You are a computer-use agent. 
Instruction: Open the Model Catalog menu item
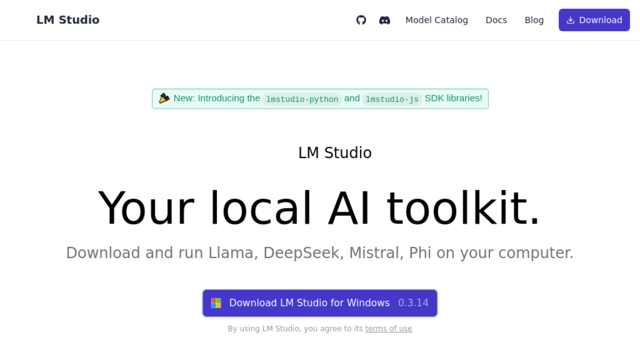[436, 20]
